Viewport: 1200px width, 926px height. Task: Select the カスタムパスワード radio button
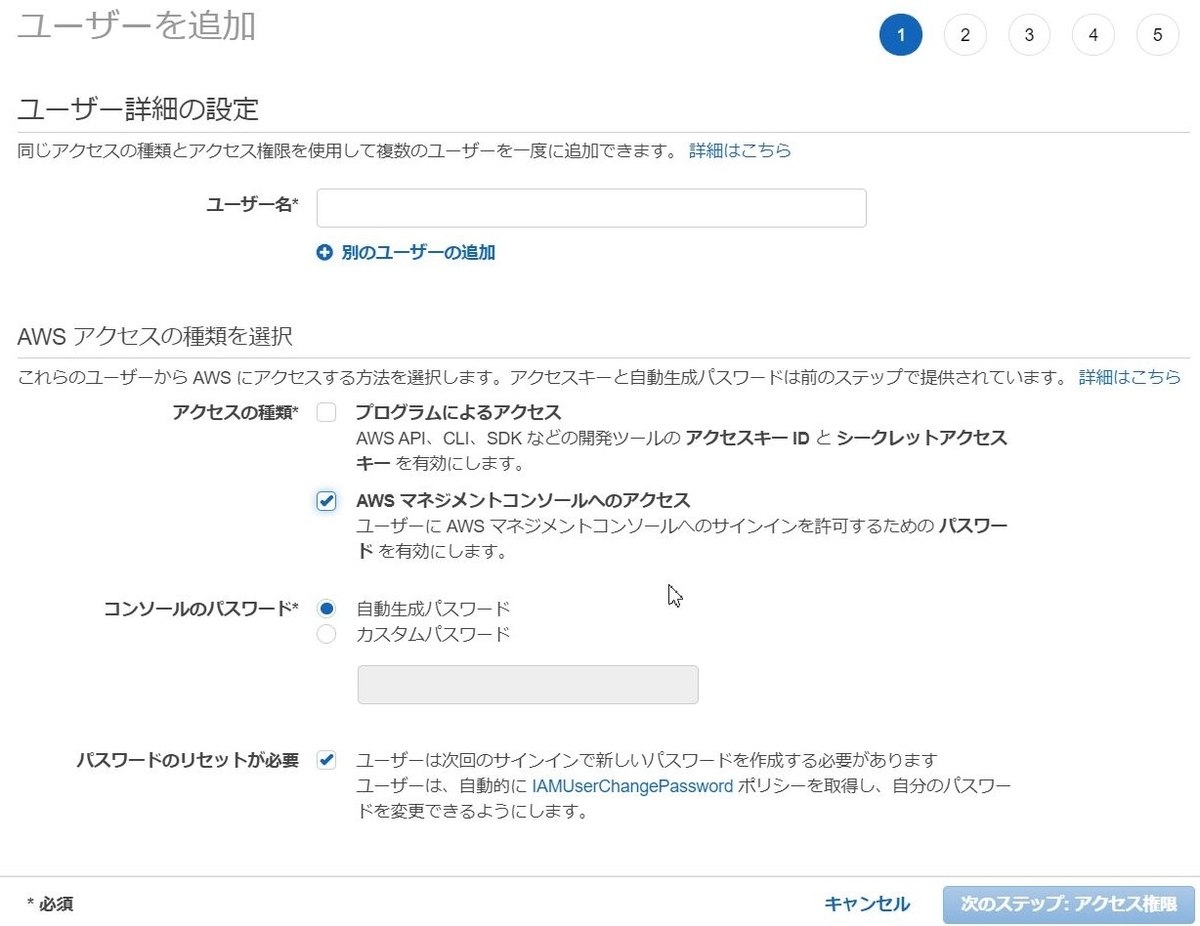pyautogui.click(x=326, y=634)
